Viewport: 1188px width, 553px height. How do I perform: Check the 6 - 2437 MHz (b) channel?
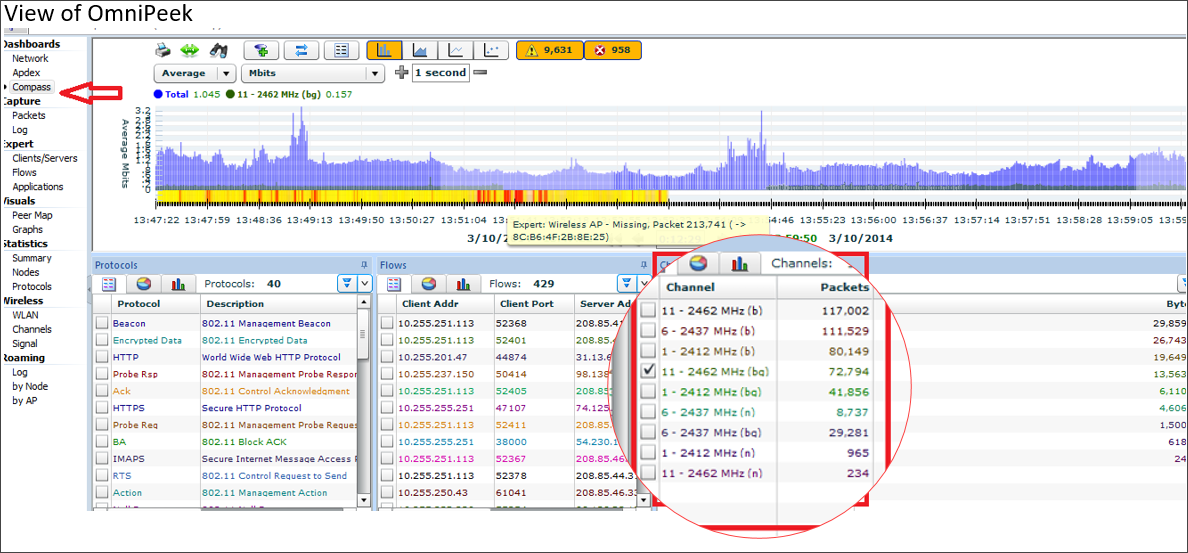pyautogui.click(x=648, y=330)
